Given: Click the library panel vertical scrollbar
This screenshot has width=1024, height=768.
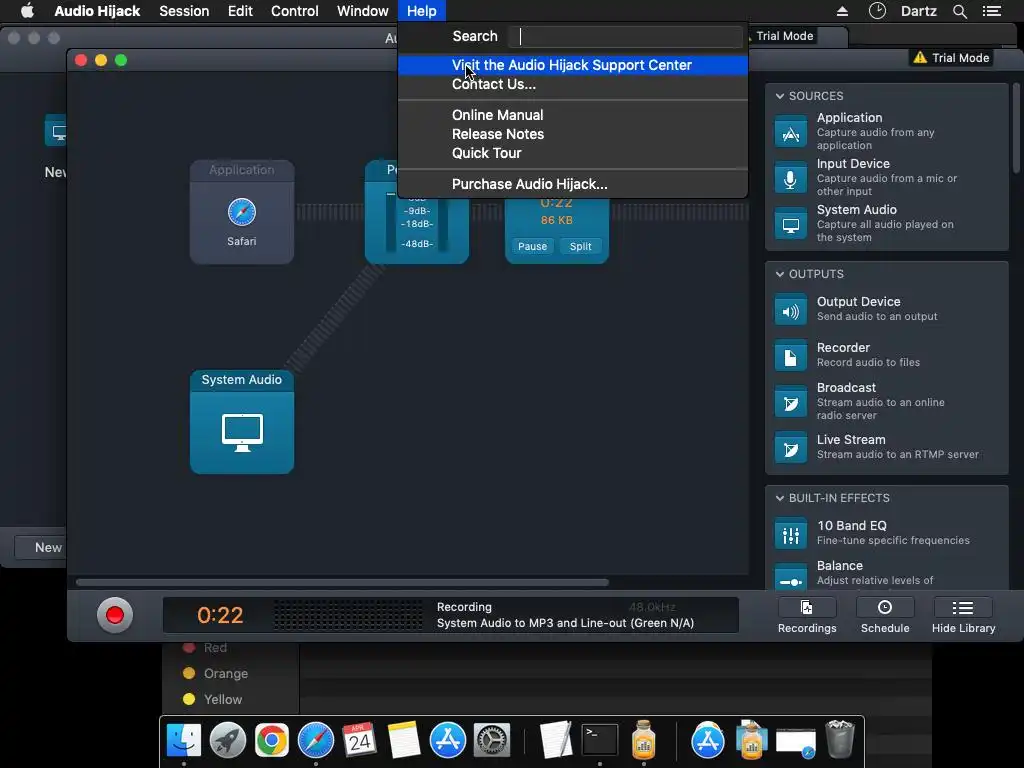Looking at the screenshot, I should (x=1016, y=129).
